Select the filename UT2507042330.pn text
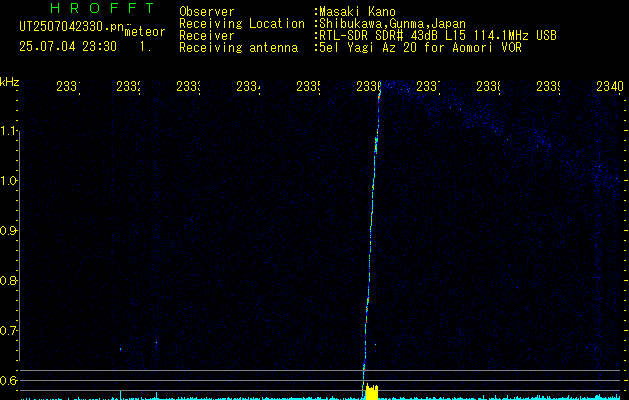This screenshot has width=629, height=400. point(71,27)
